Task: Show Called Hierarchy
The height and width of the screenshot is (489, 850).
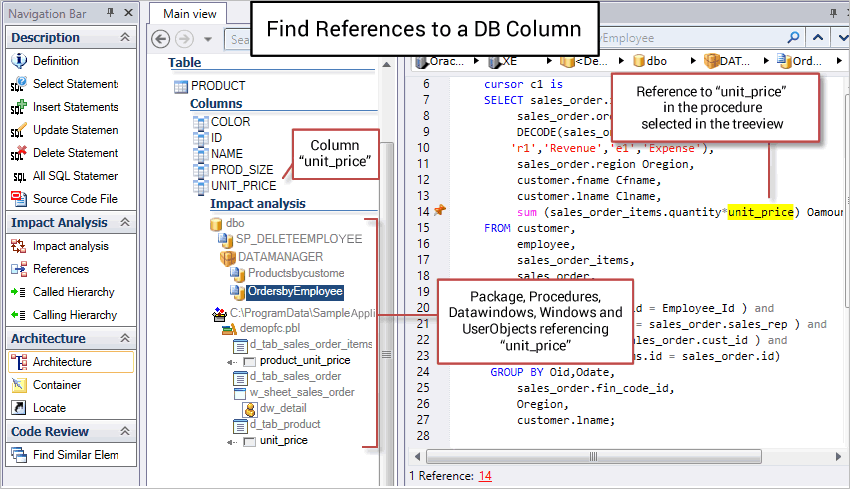Action: pyautogui.click(x=62, y=292)
